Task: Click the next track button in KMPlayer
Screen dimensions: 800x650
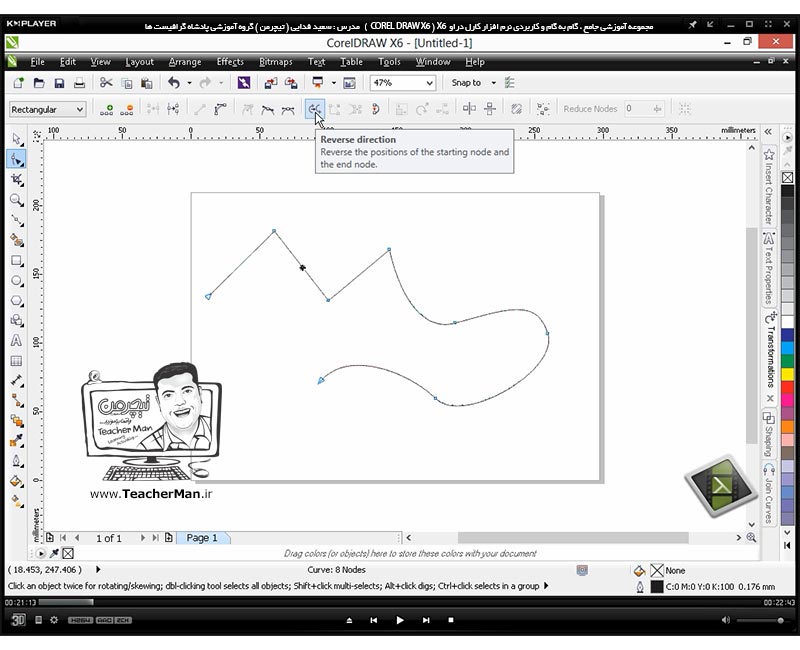Action: (x=426, y=620)
